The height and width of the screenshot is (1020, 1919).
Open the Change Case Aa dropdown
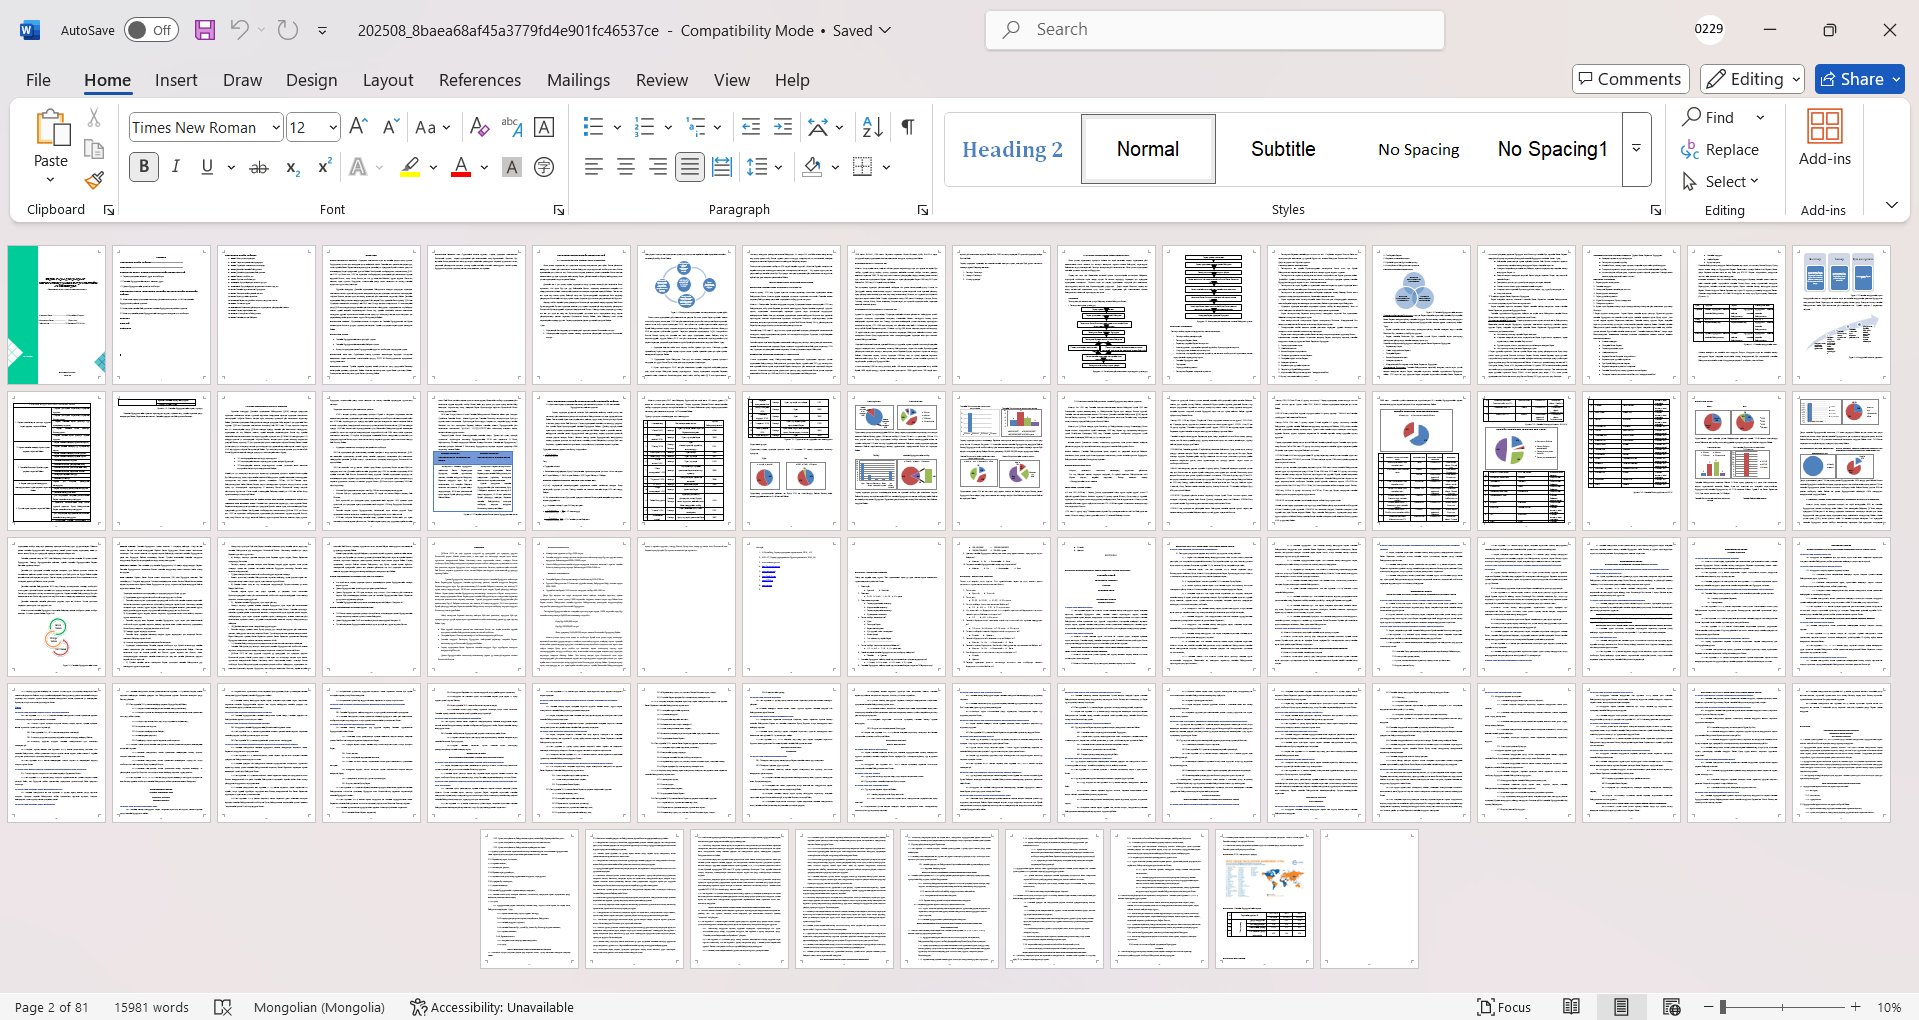pyautogui.click(x=434, y=127)
